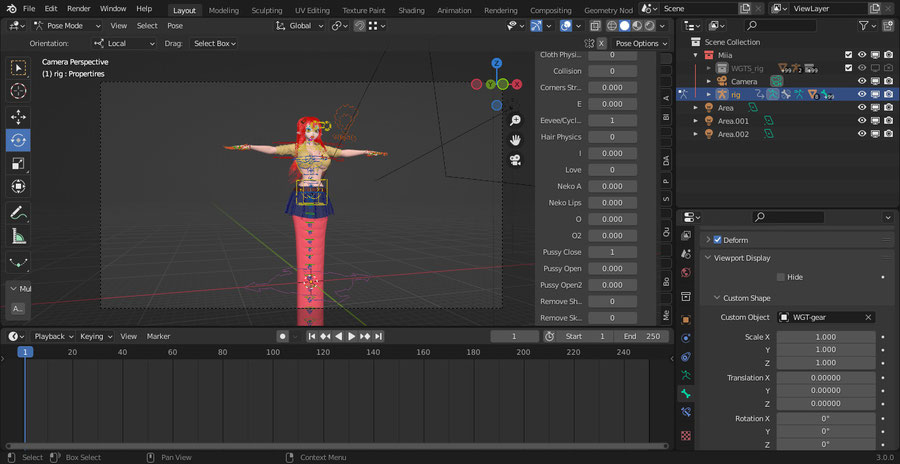
Task: Open the Local orientation dropdown
Action: 124,44
